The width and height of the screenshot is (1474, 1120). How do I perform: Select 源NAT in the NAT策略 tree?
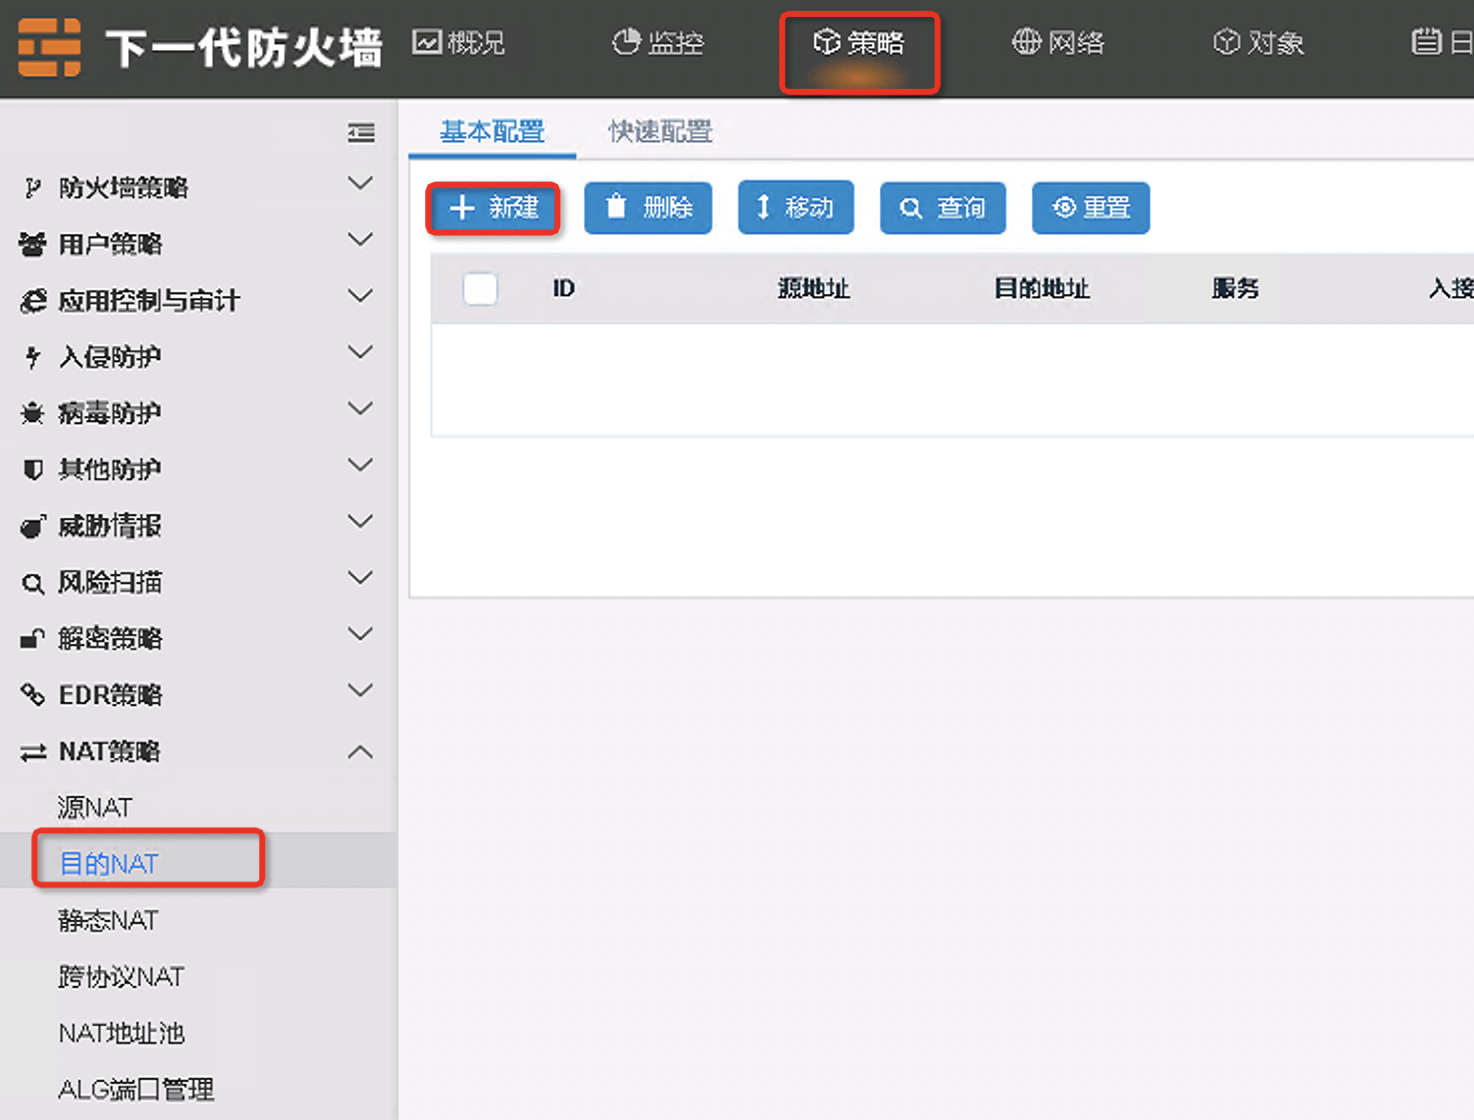(x=94, y=806)
